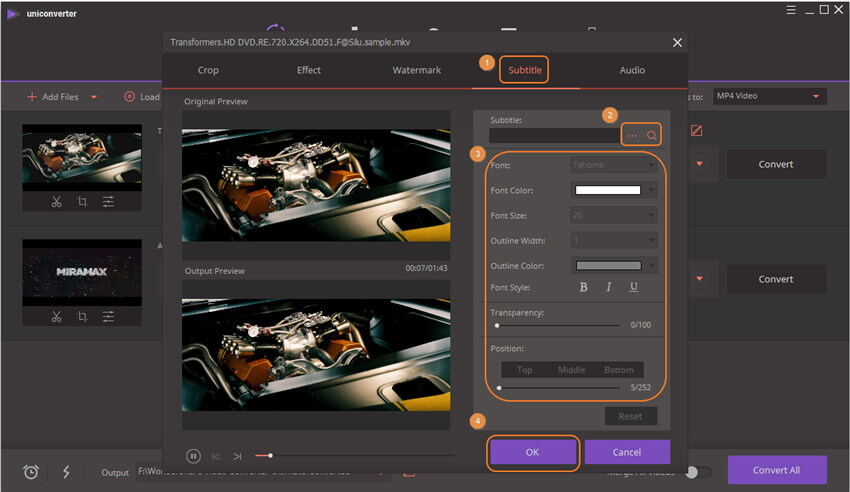The image size is (850, 492).
Task: Click the edit format pencil icon
Action: tap(697, 131)
